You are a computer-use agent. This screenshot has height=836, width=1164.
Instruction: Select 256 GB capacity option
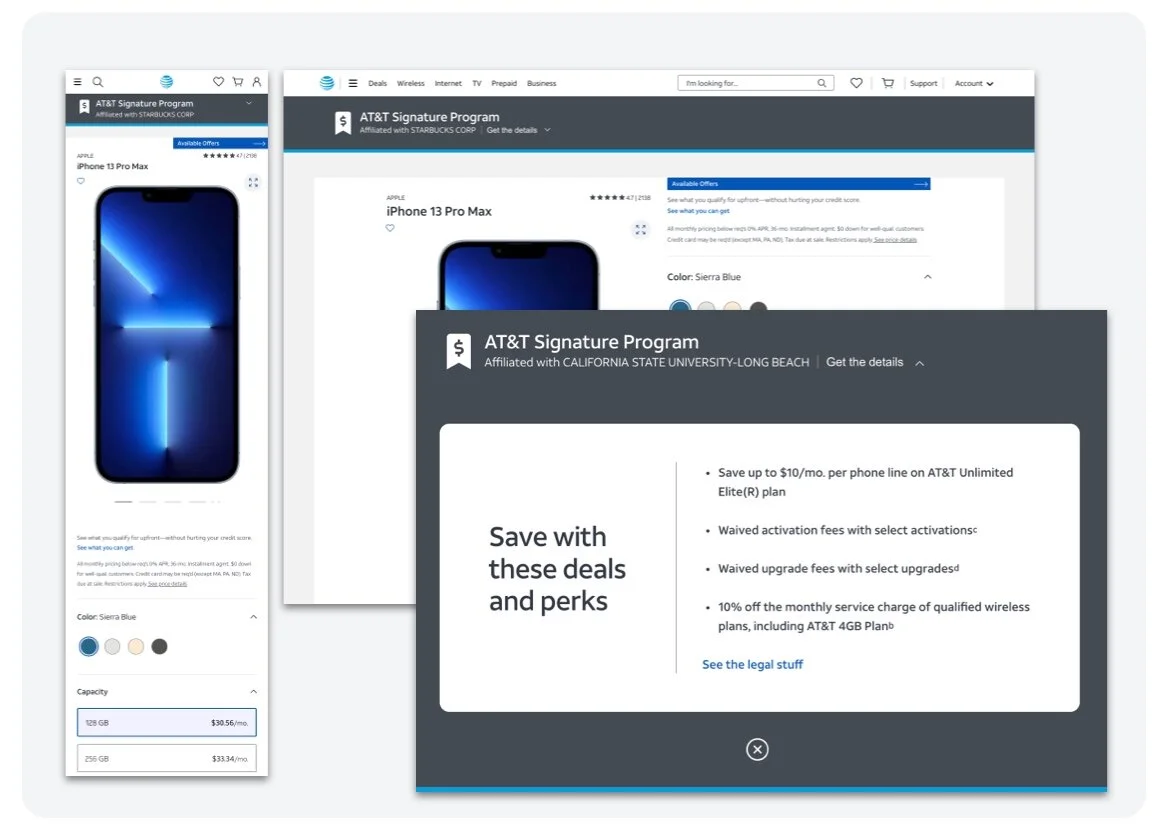pos(166,759)
